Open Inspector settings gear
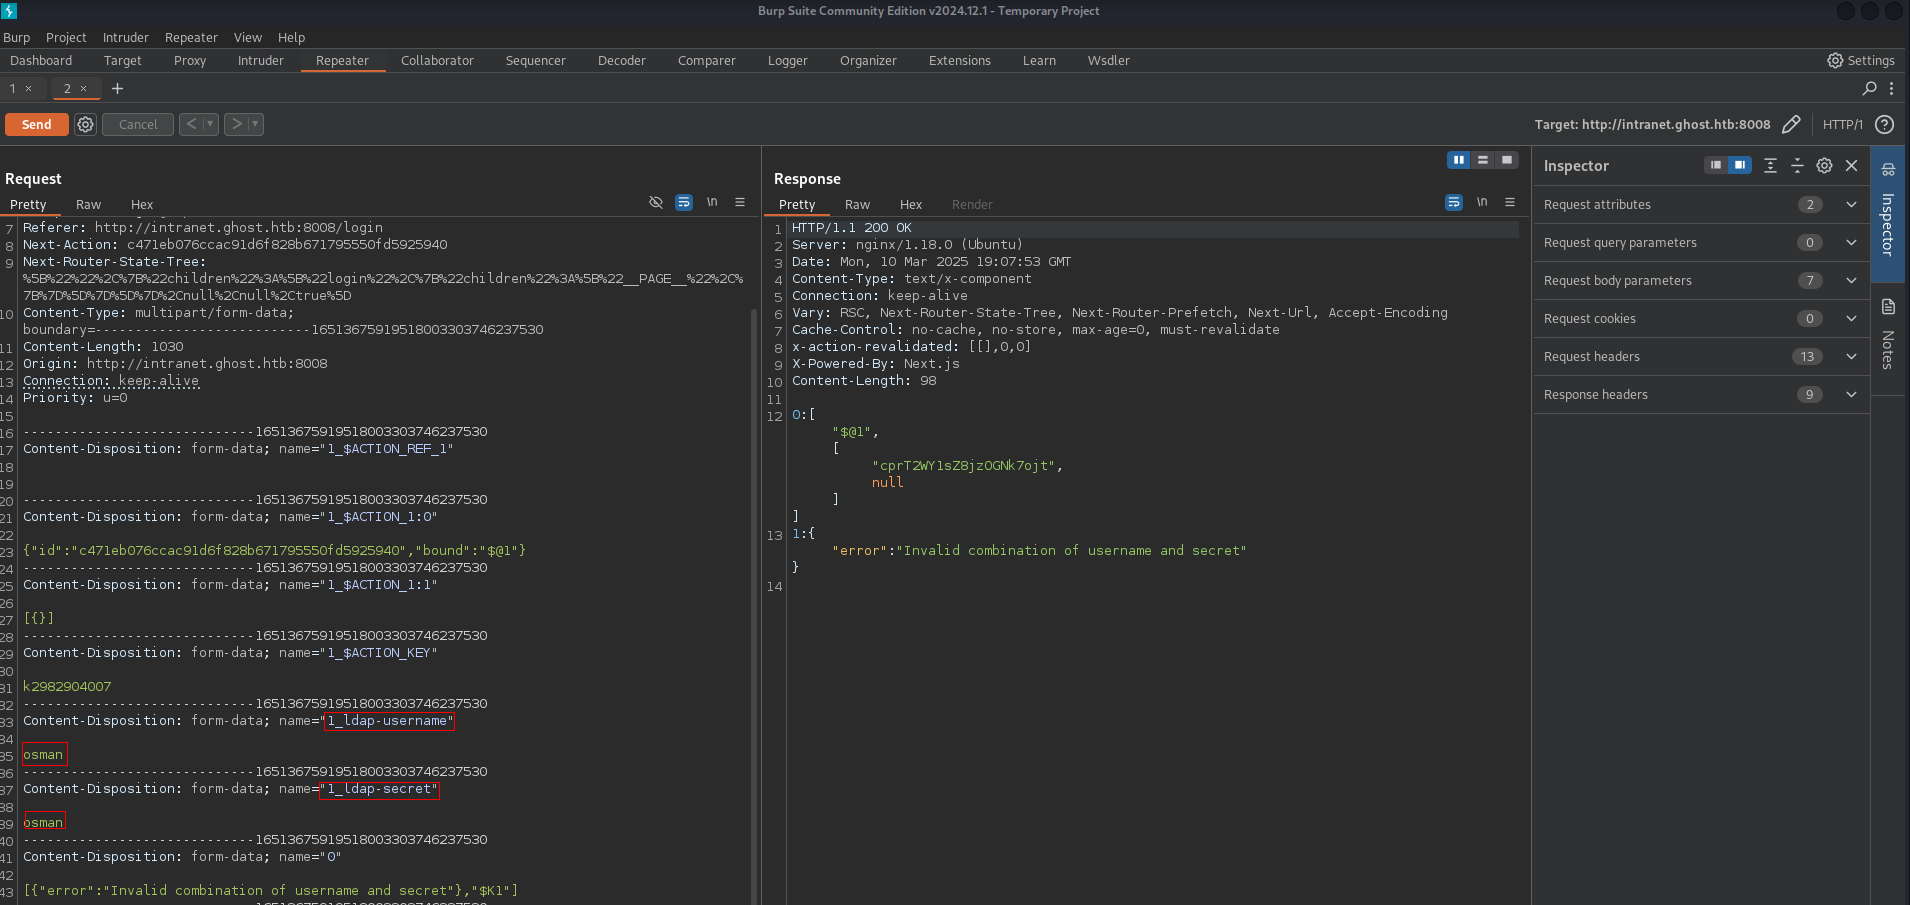Image resolution: width=1910 pixels, height=905 pixels. point(1824,166)
